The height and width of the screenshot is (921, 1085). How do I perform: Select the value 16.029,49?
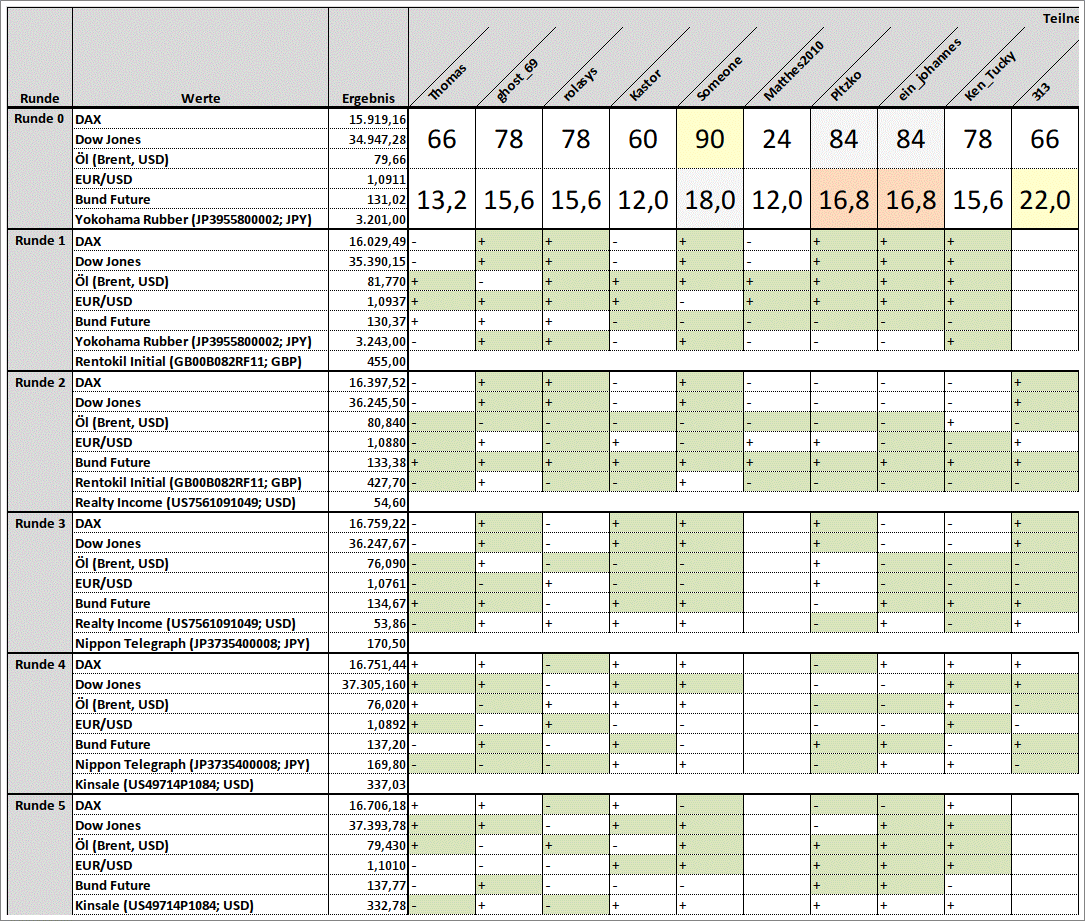pyautogui.click(x=377, y=241)
